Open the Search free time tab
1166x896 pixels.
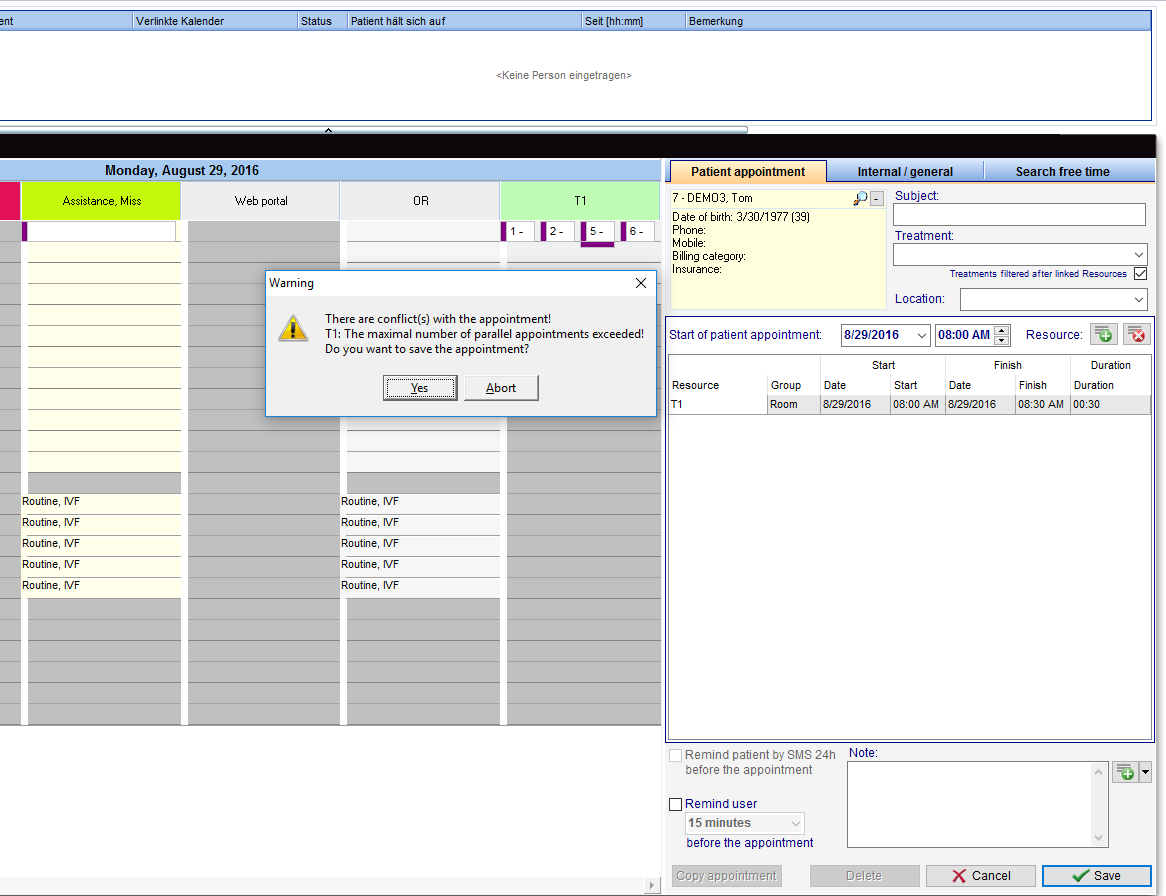click(1063, 172)
